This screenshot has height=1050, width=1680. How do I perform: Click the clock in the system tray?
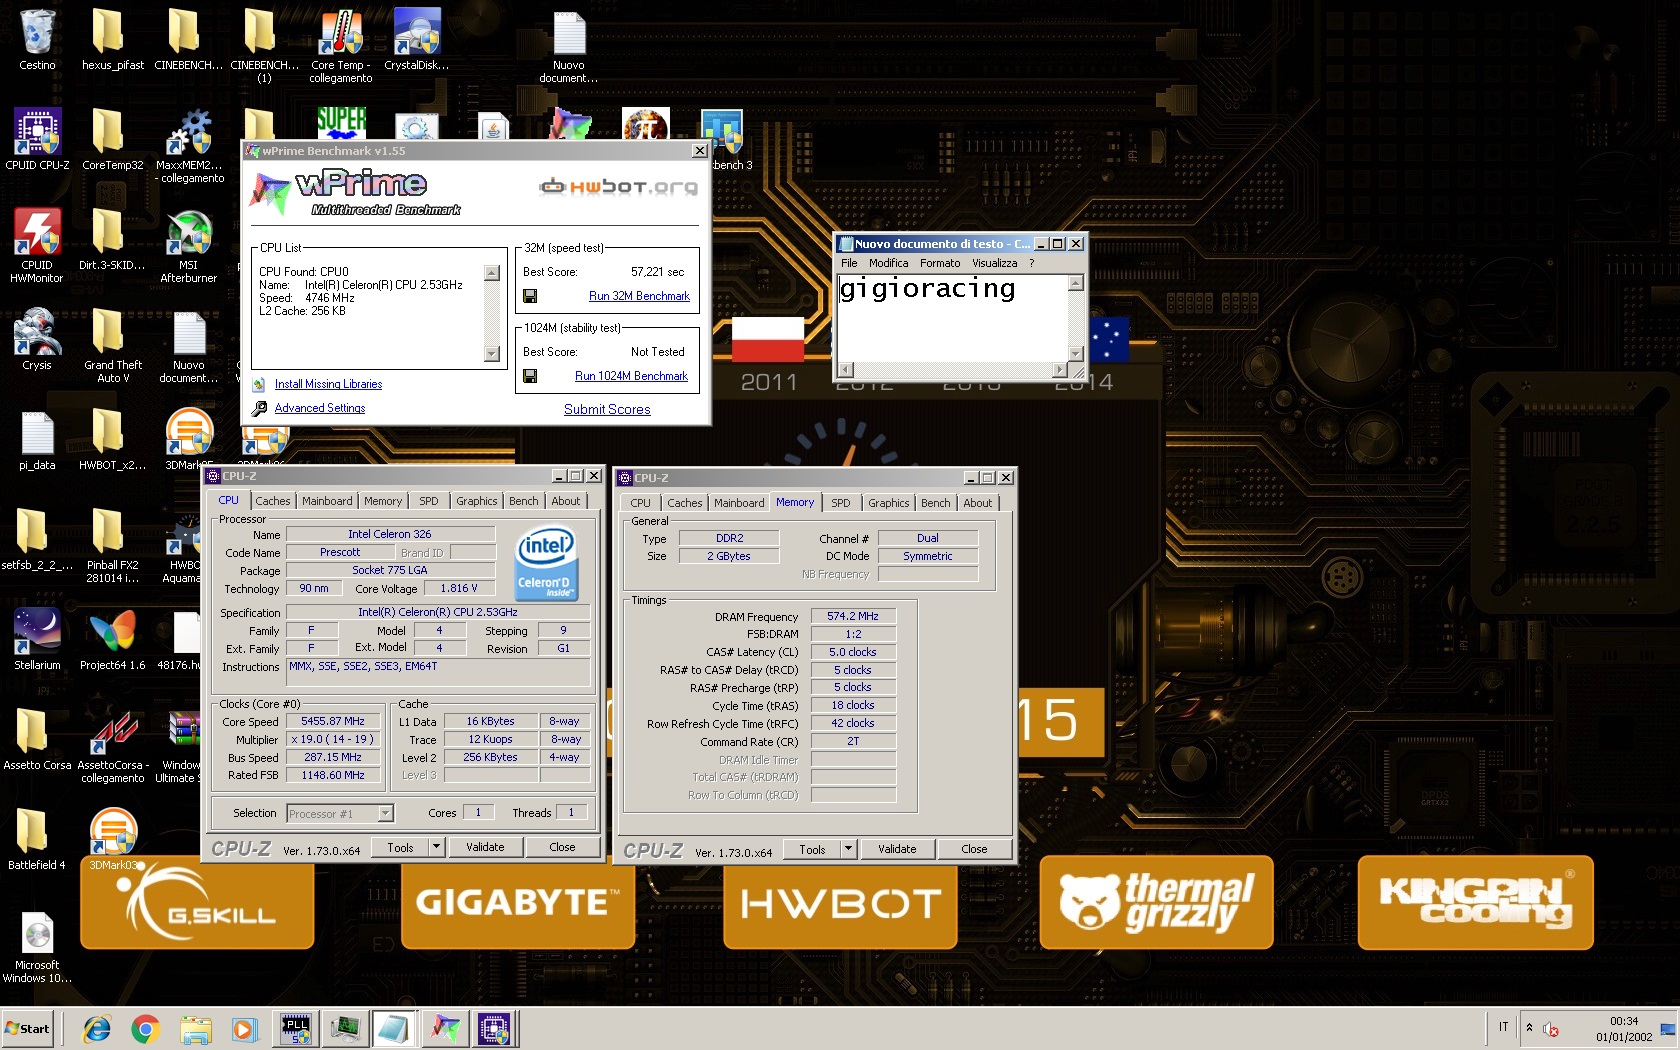point(1624,1029)
